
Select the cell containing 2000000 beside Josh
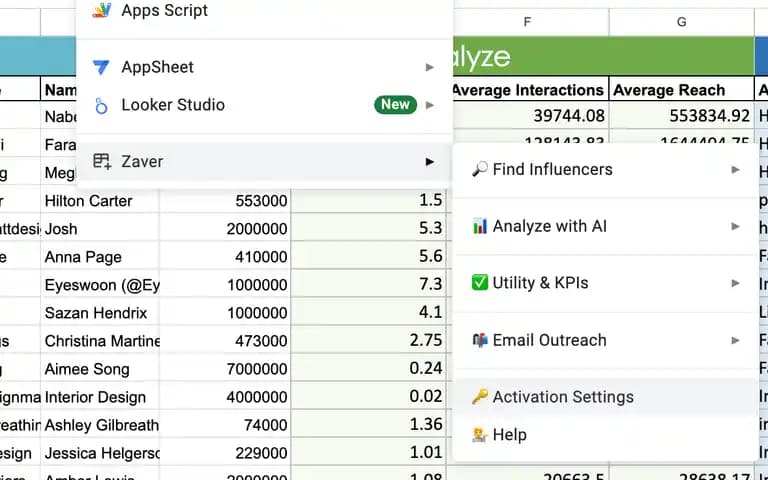[x=225, y=229]
